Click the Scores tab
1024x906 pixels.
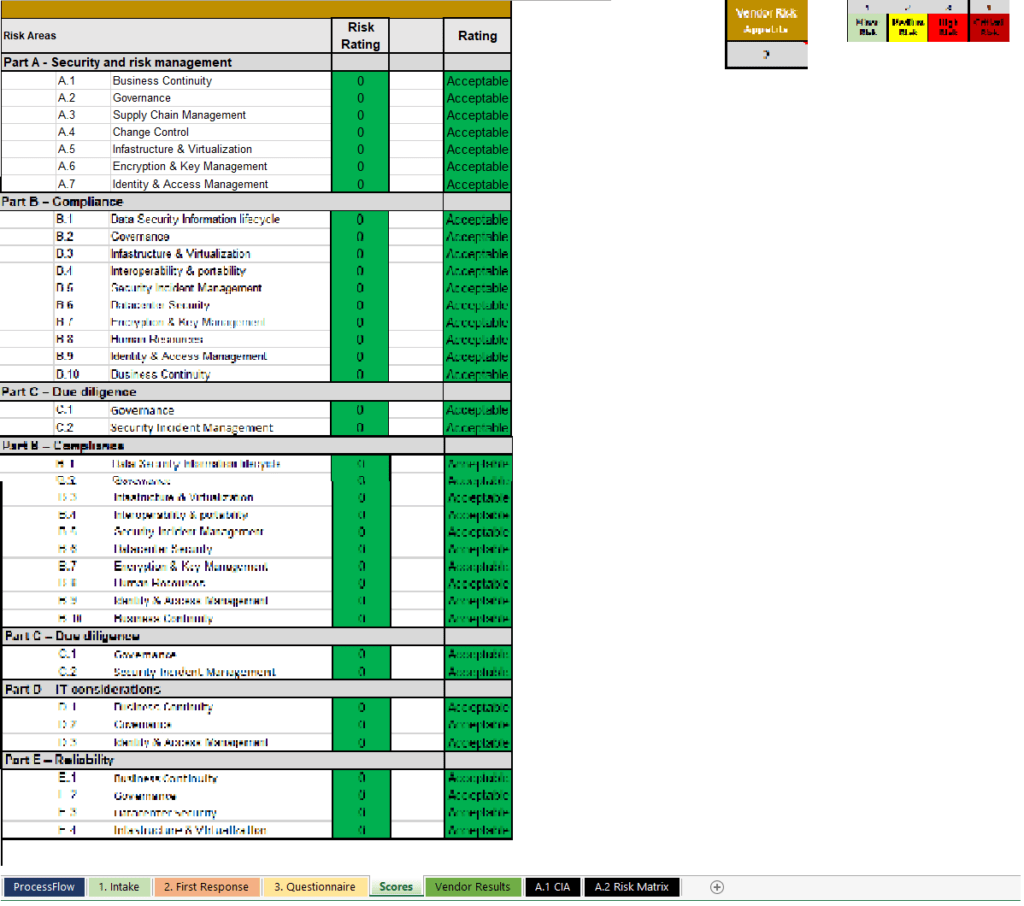pyautogui.click(x=395, y=886)
